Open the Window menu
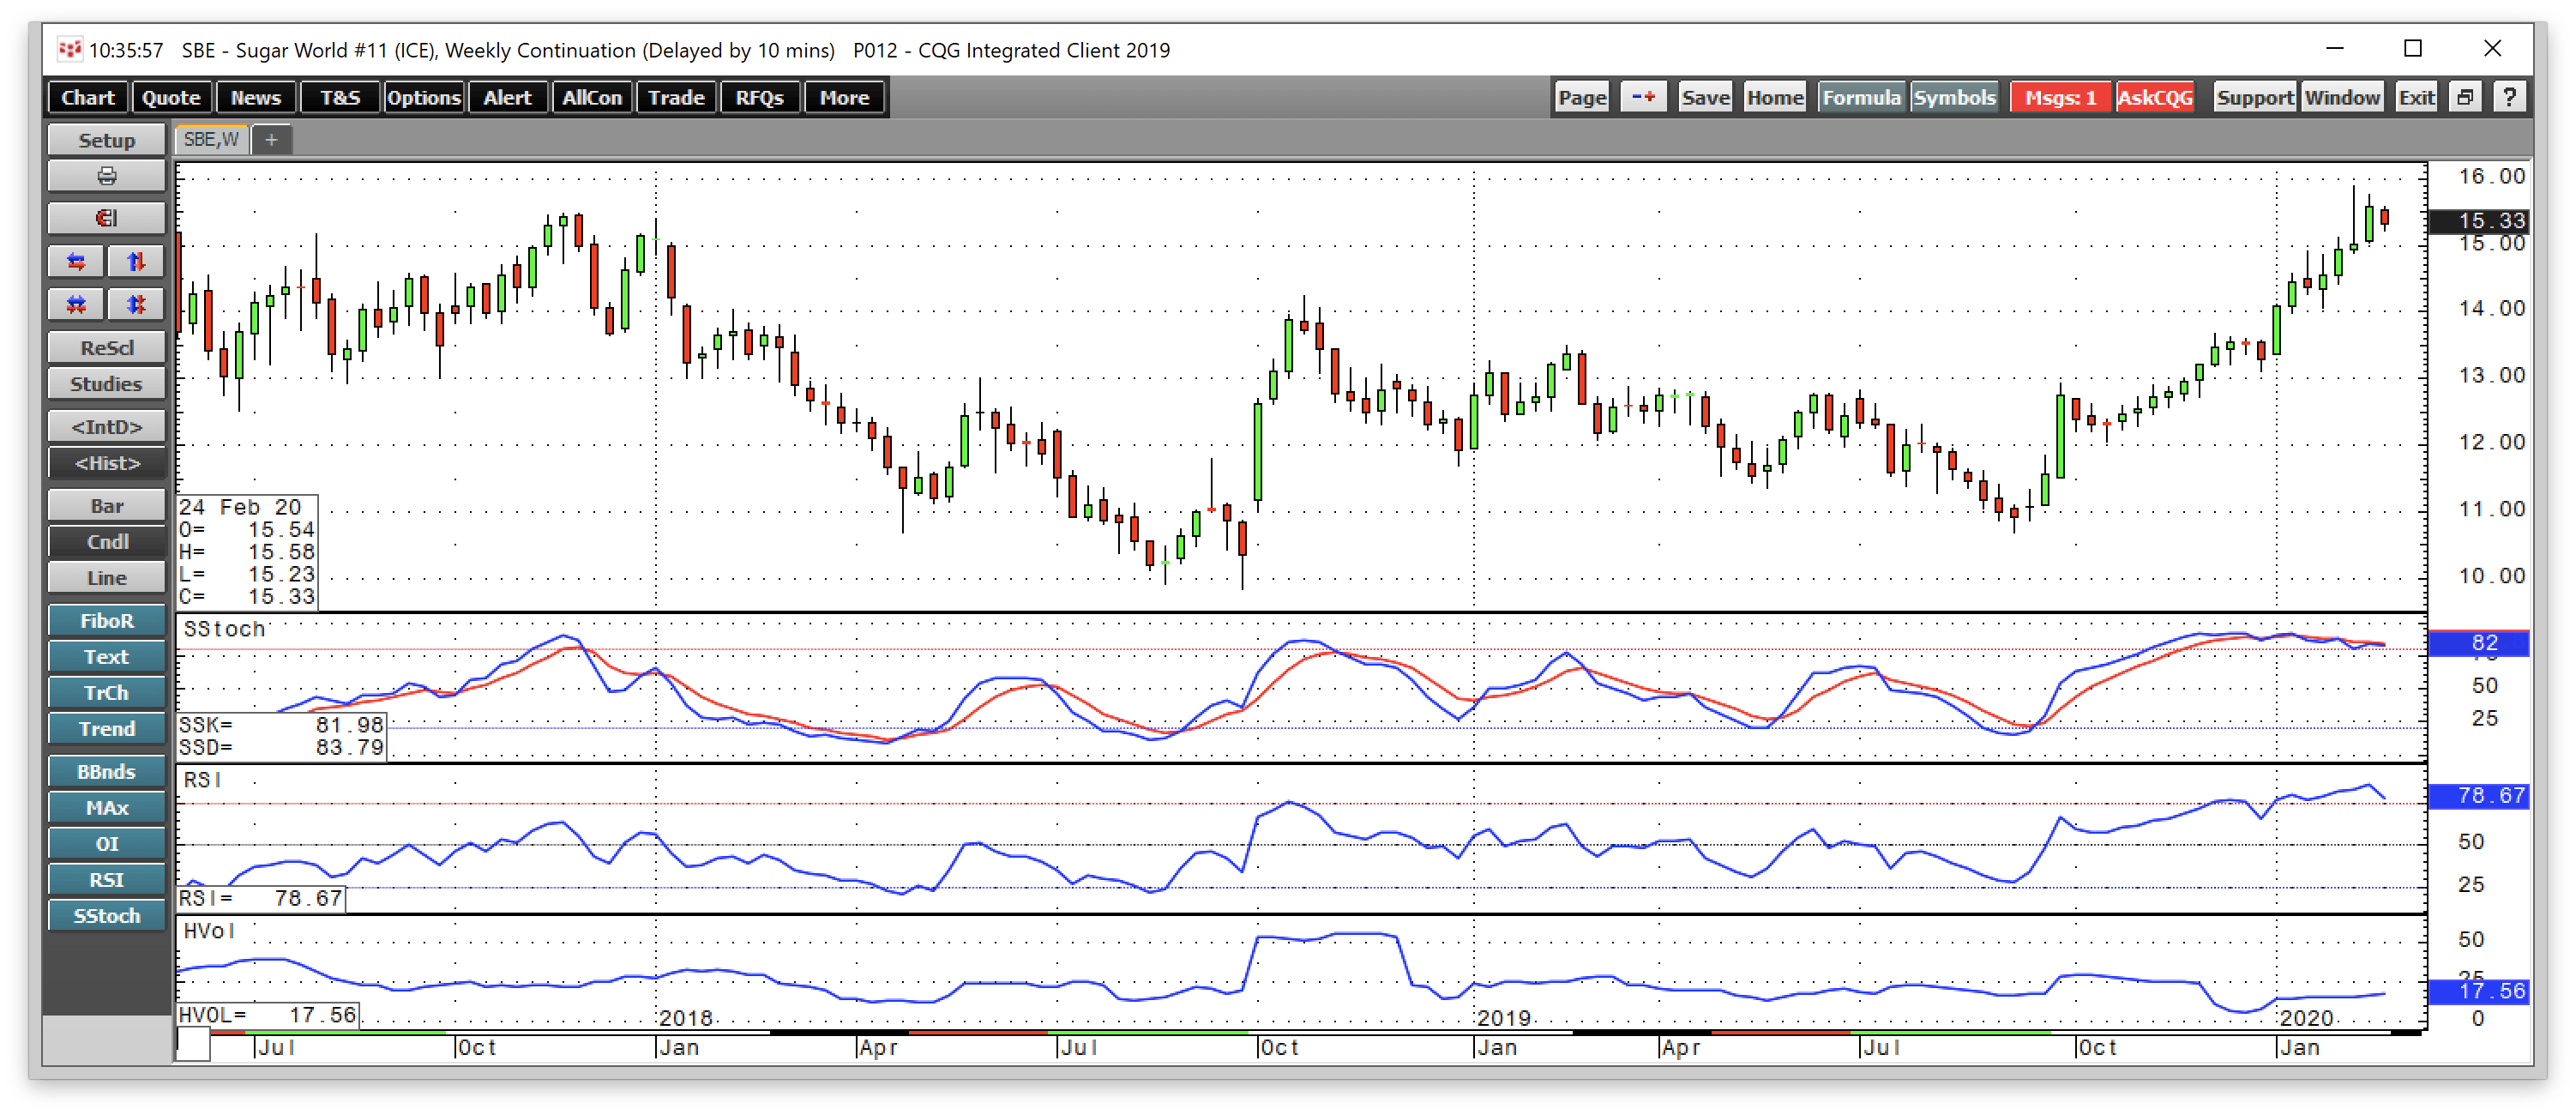The image size is (2576, 1115). (x=2342, y=98)
